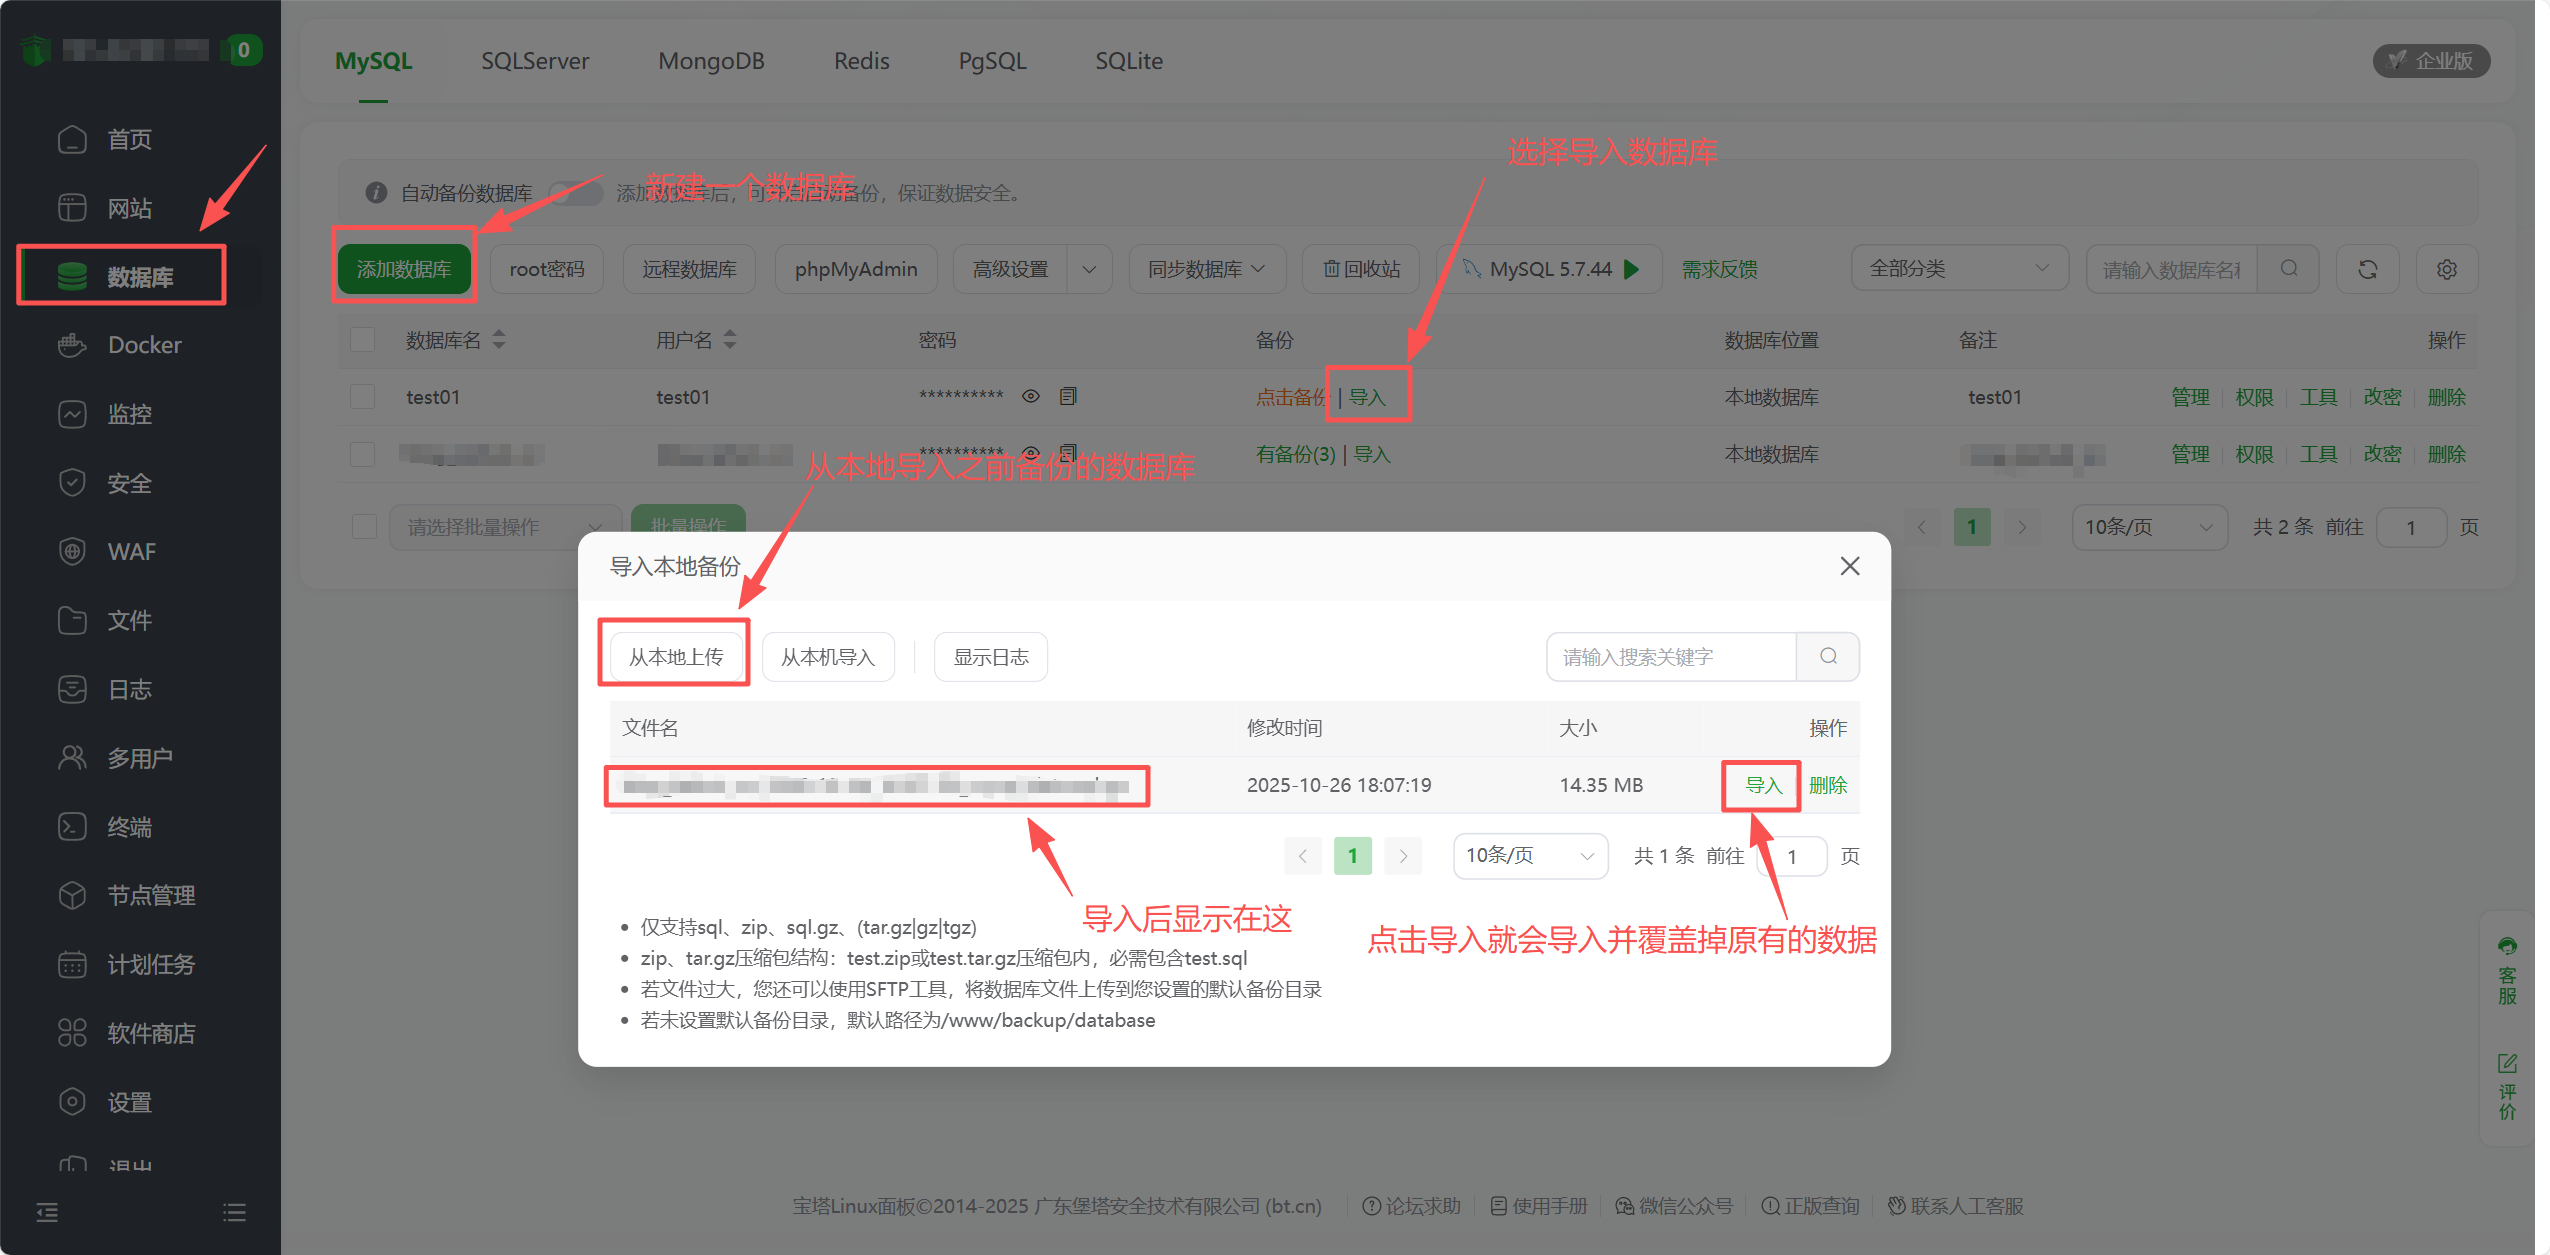Close the 导入本地备份 dialog
Screen dimensions: 2550x1255
[x=1849, y=566]
